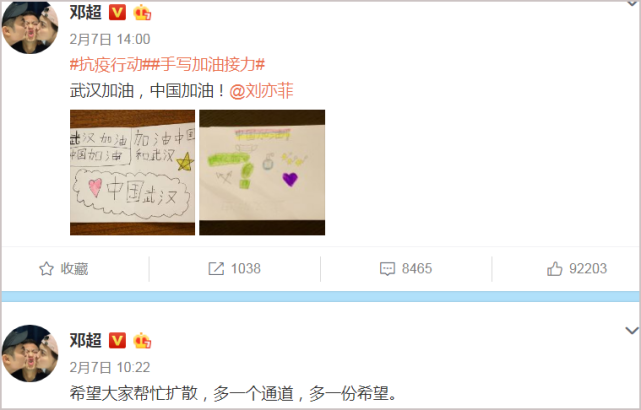Open 邓超 username on the second post

tap(85, 340)
